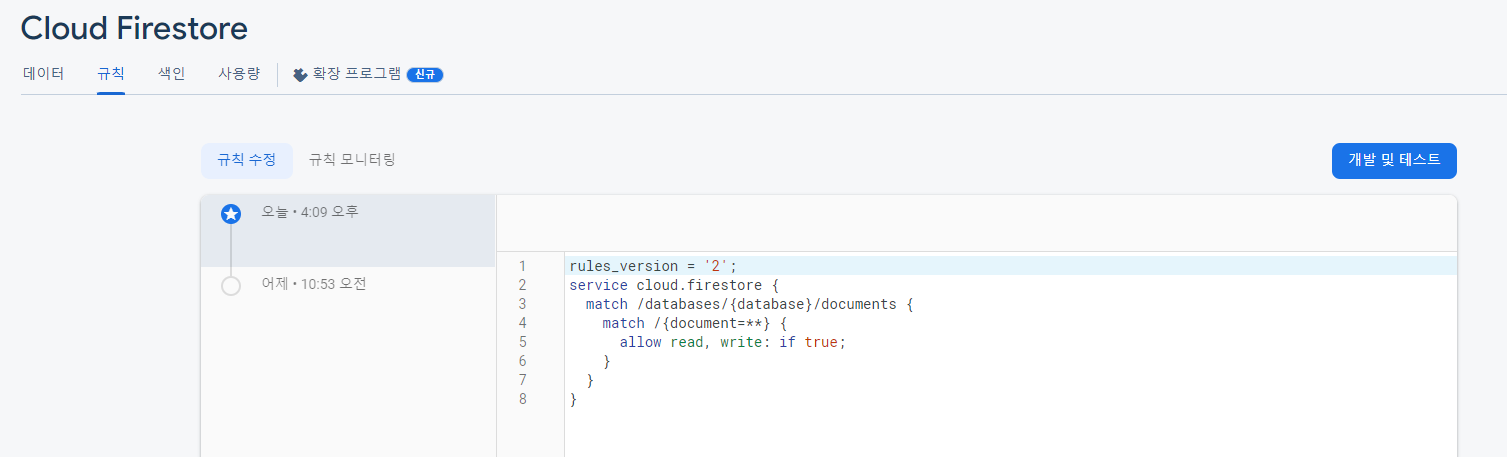Click the service cloud.firestore { line
Screen dimensions: 1507x457
(674, 285)
